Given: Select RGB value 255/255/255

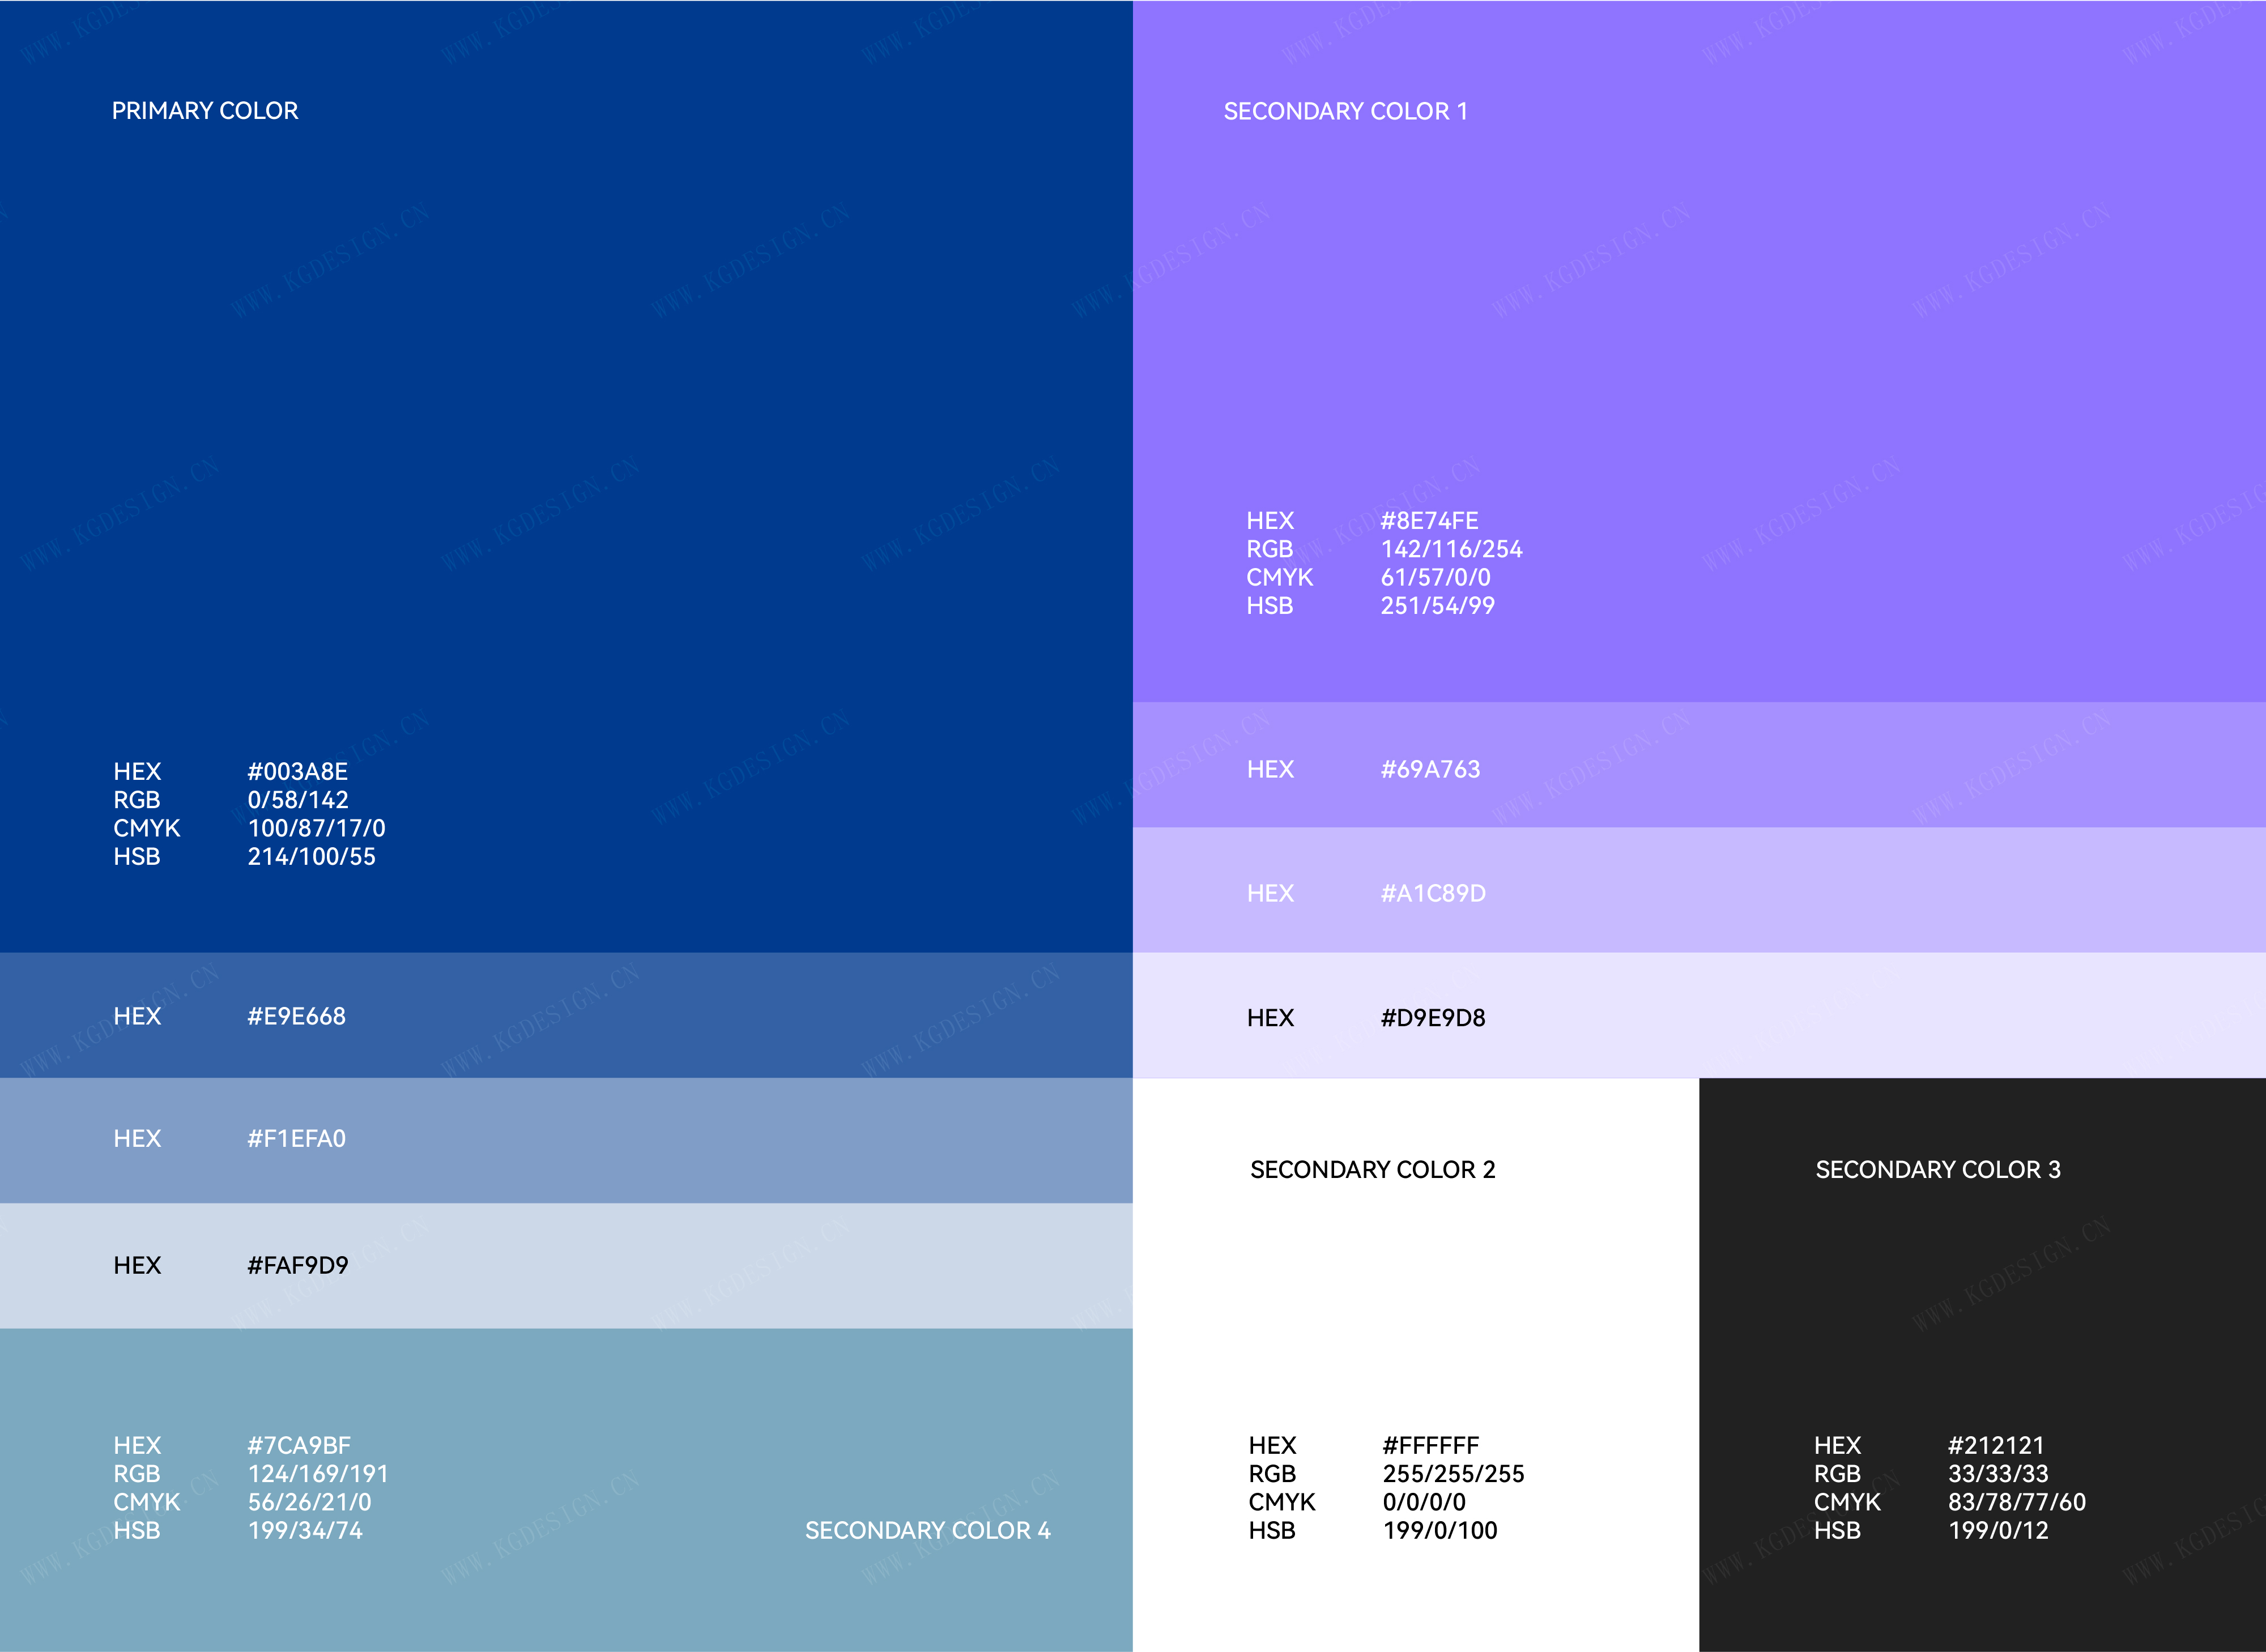Looking at the screenshot, I should [1454, 1474].
